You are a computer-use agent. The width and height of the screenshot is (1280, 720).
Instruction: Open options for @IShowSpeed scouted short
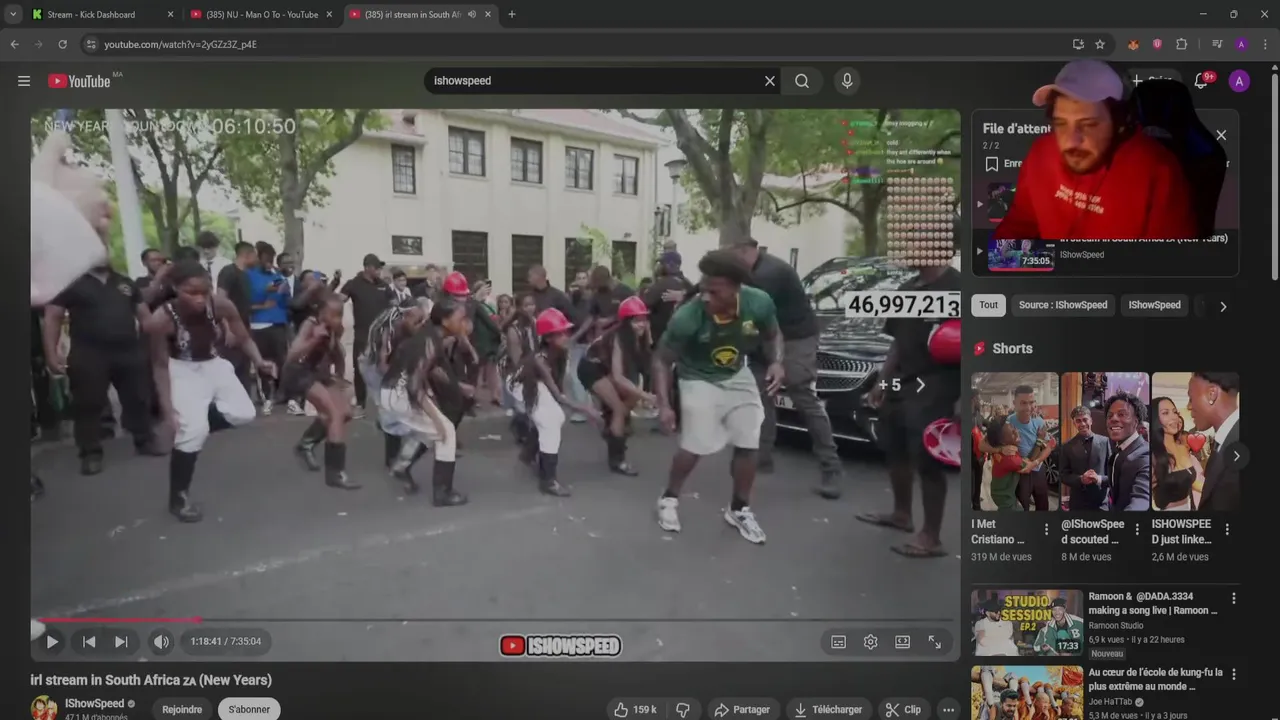coord(1137,529)
